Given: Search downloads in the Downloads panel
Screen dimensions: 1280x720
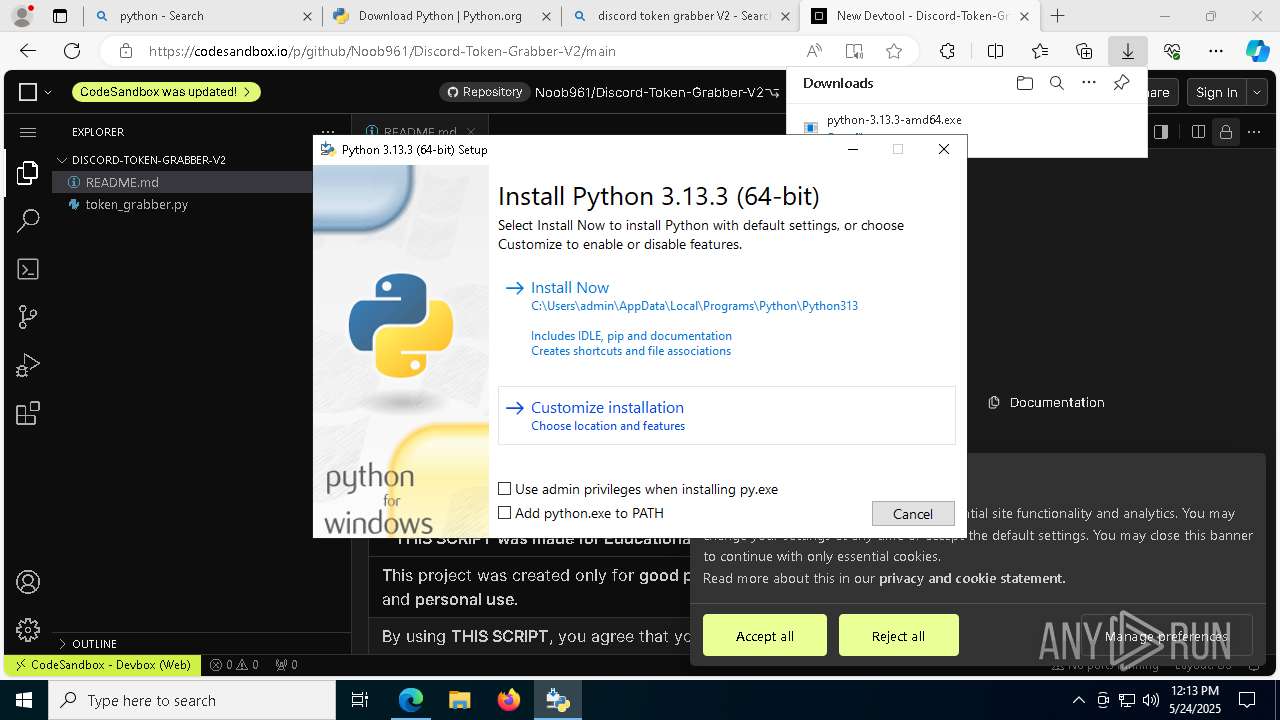Looking at the screenshot, I should 1056,83.
